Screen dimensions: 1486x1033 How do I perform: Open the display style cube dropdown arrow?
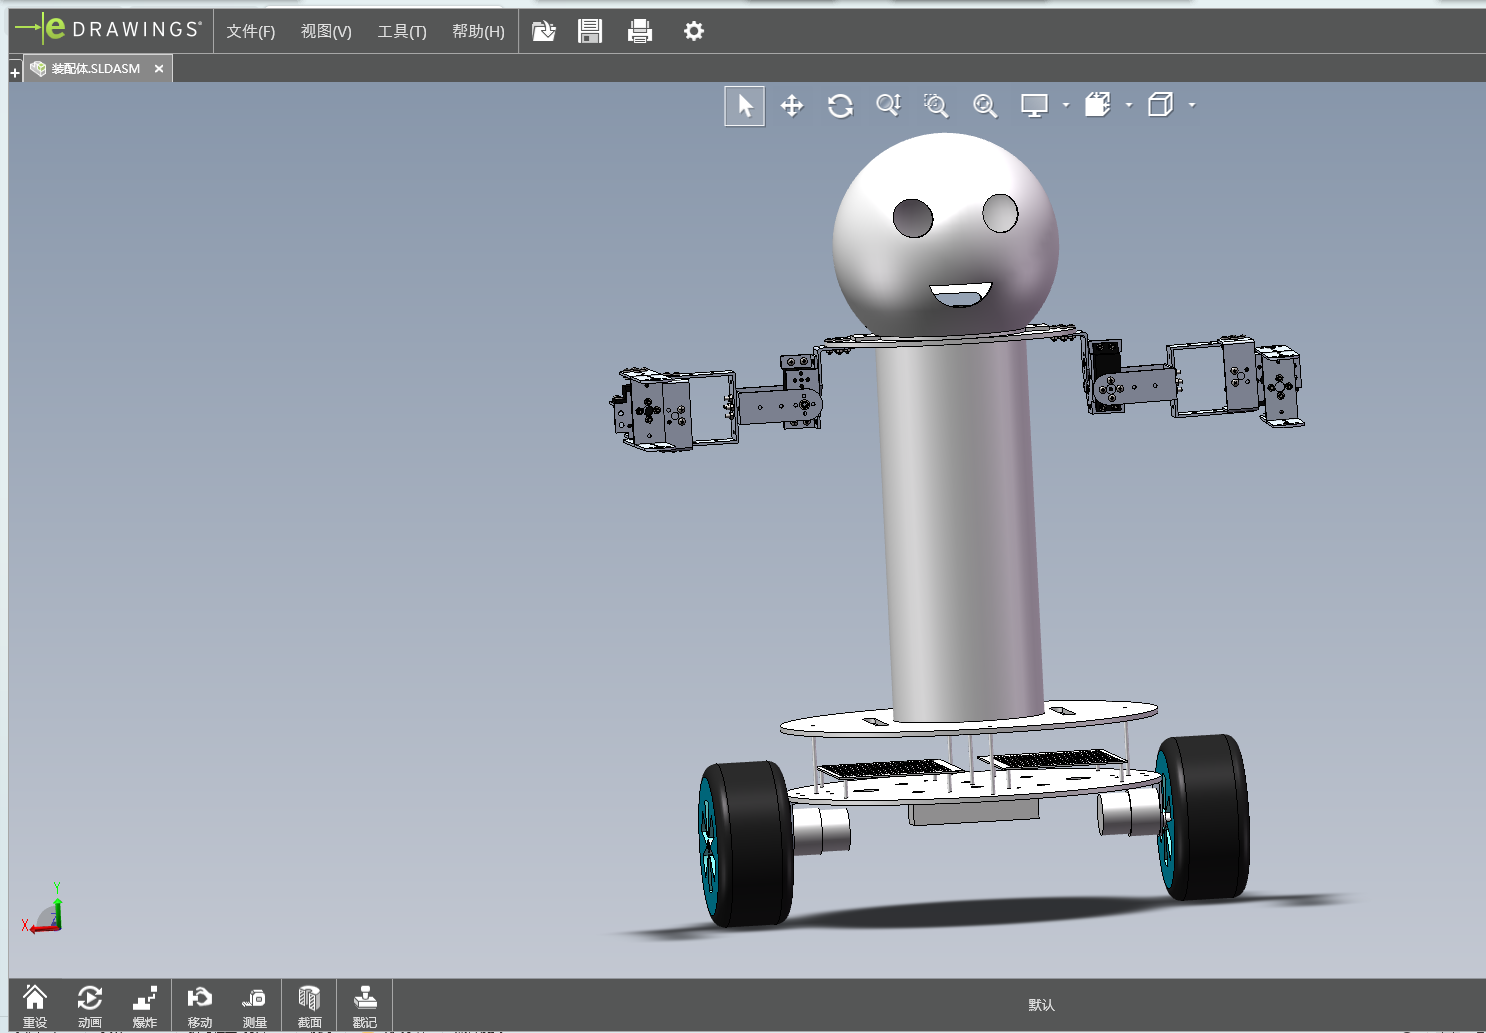[1192, 105]
